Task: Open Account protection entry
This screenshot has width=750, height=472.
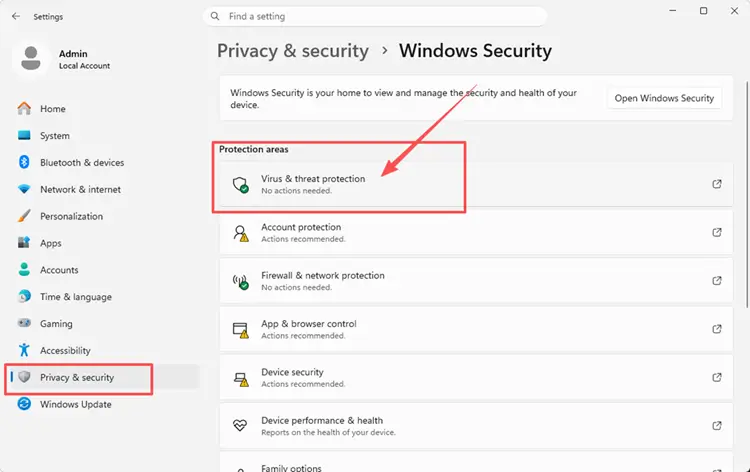Action: click(476, 232)
